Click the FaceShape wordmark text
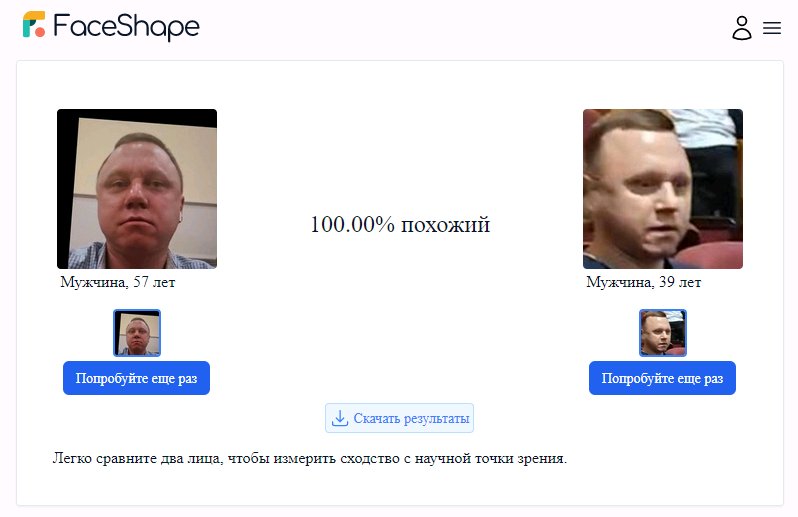Viewport: 798px width, 517px height. pyautogui.click(x=126, y=26)
